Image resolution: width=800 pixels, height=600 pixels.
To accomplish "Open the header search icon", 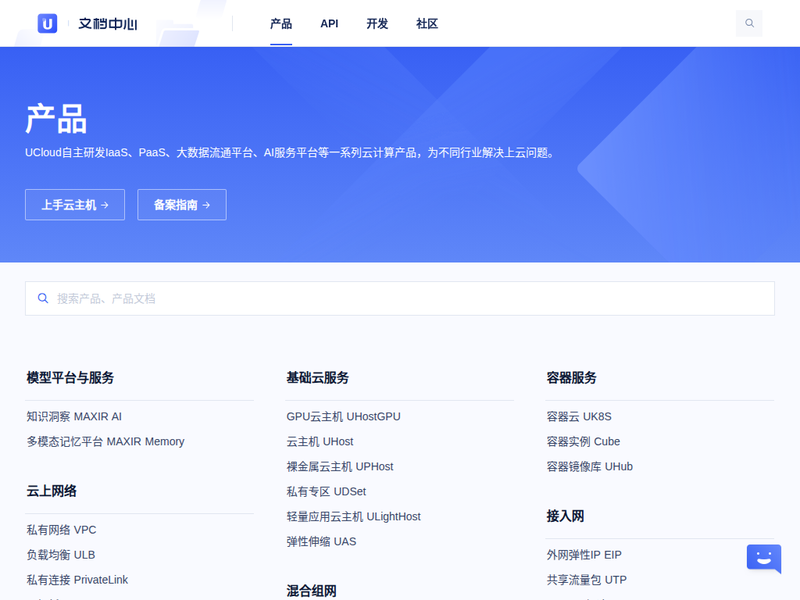I will 749,23.
